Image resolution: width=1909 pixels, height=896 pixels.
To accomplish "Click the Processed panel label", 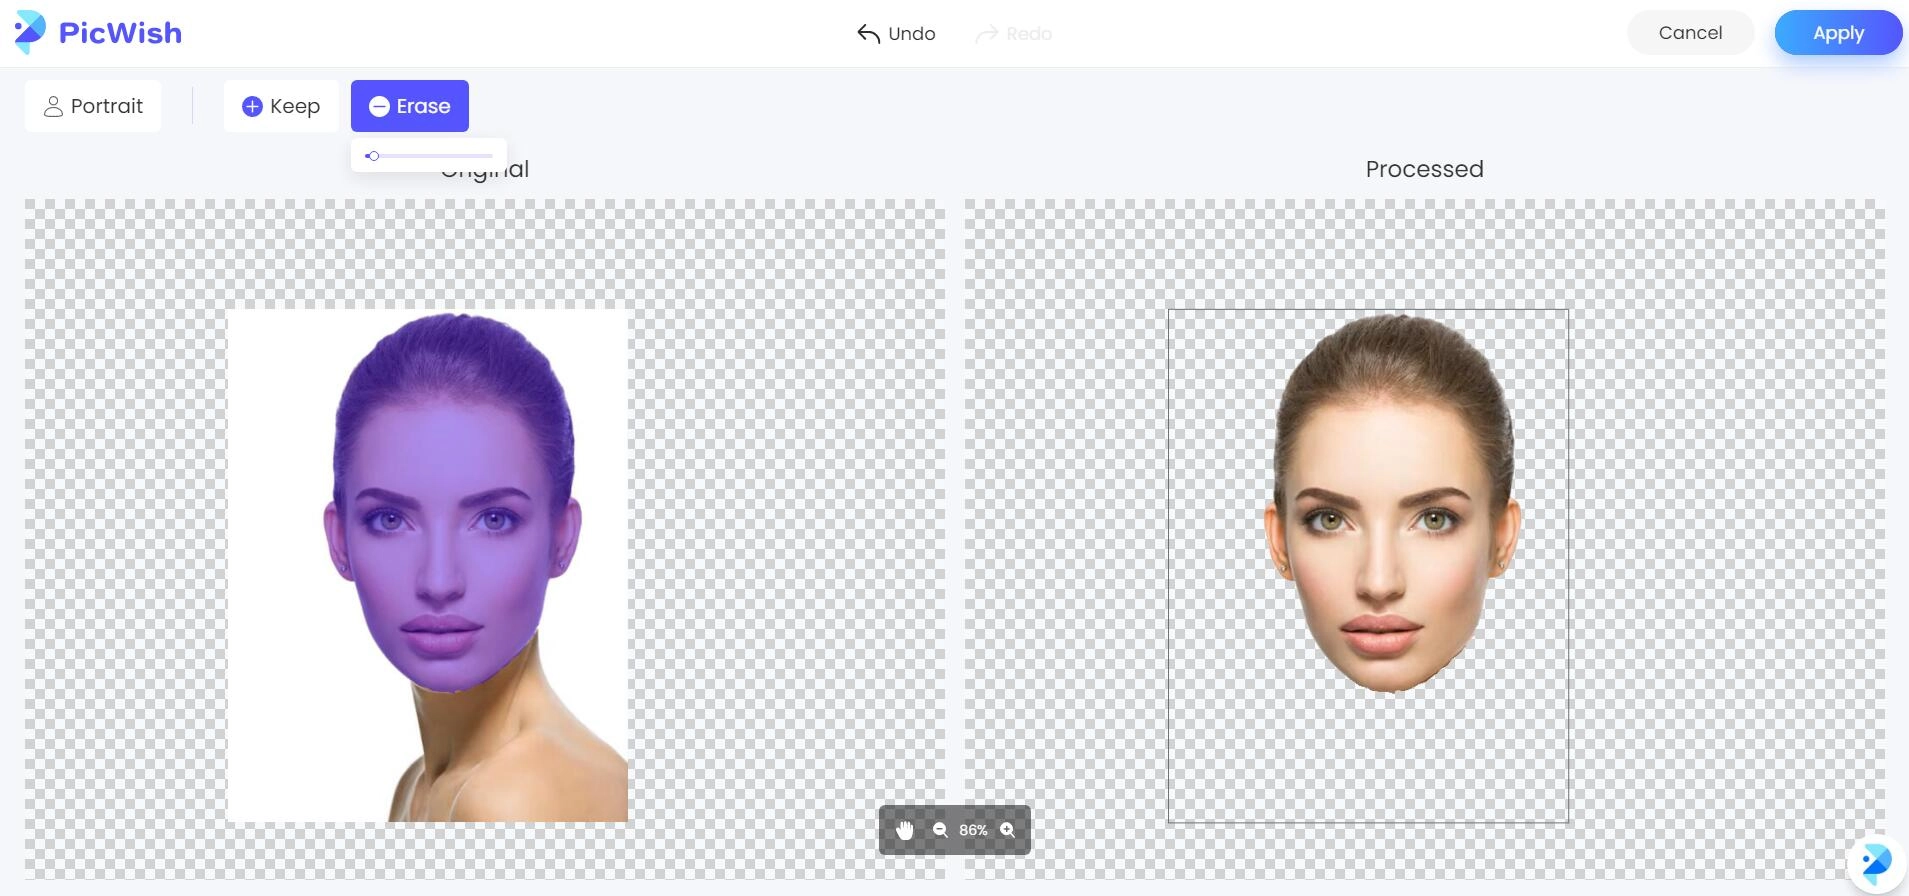I will 1424,169.
